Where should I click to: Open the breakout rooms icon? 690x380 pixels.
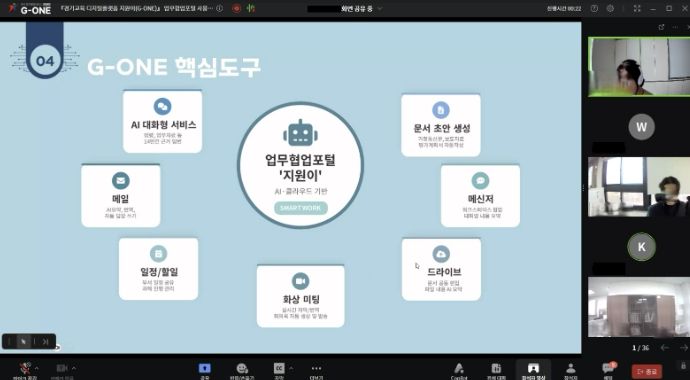pyautogui.click(x=496, y=368)
